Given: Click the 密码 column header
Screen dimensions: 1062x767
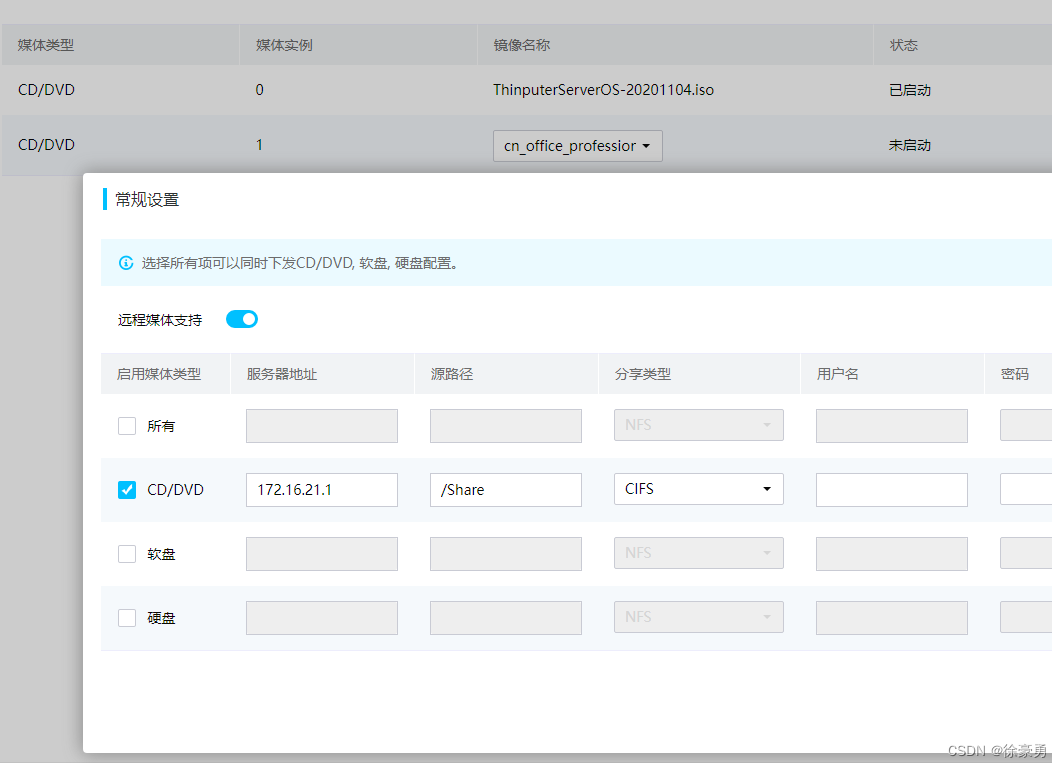Looking at the screenshot, I should (1015, 374).
